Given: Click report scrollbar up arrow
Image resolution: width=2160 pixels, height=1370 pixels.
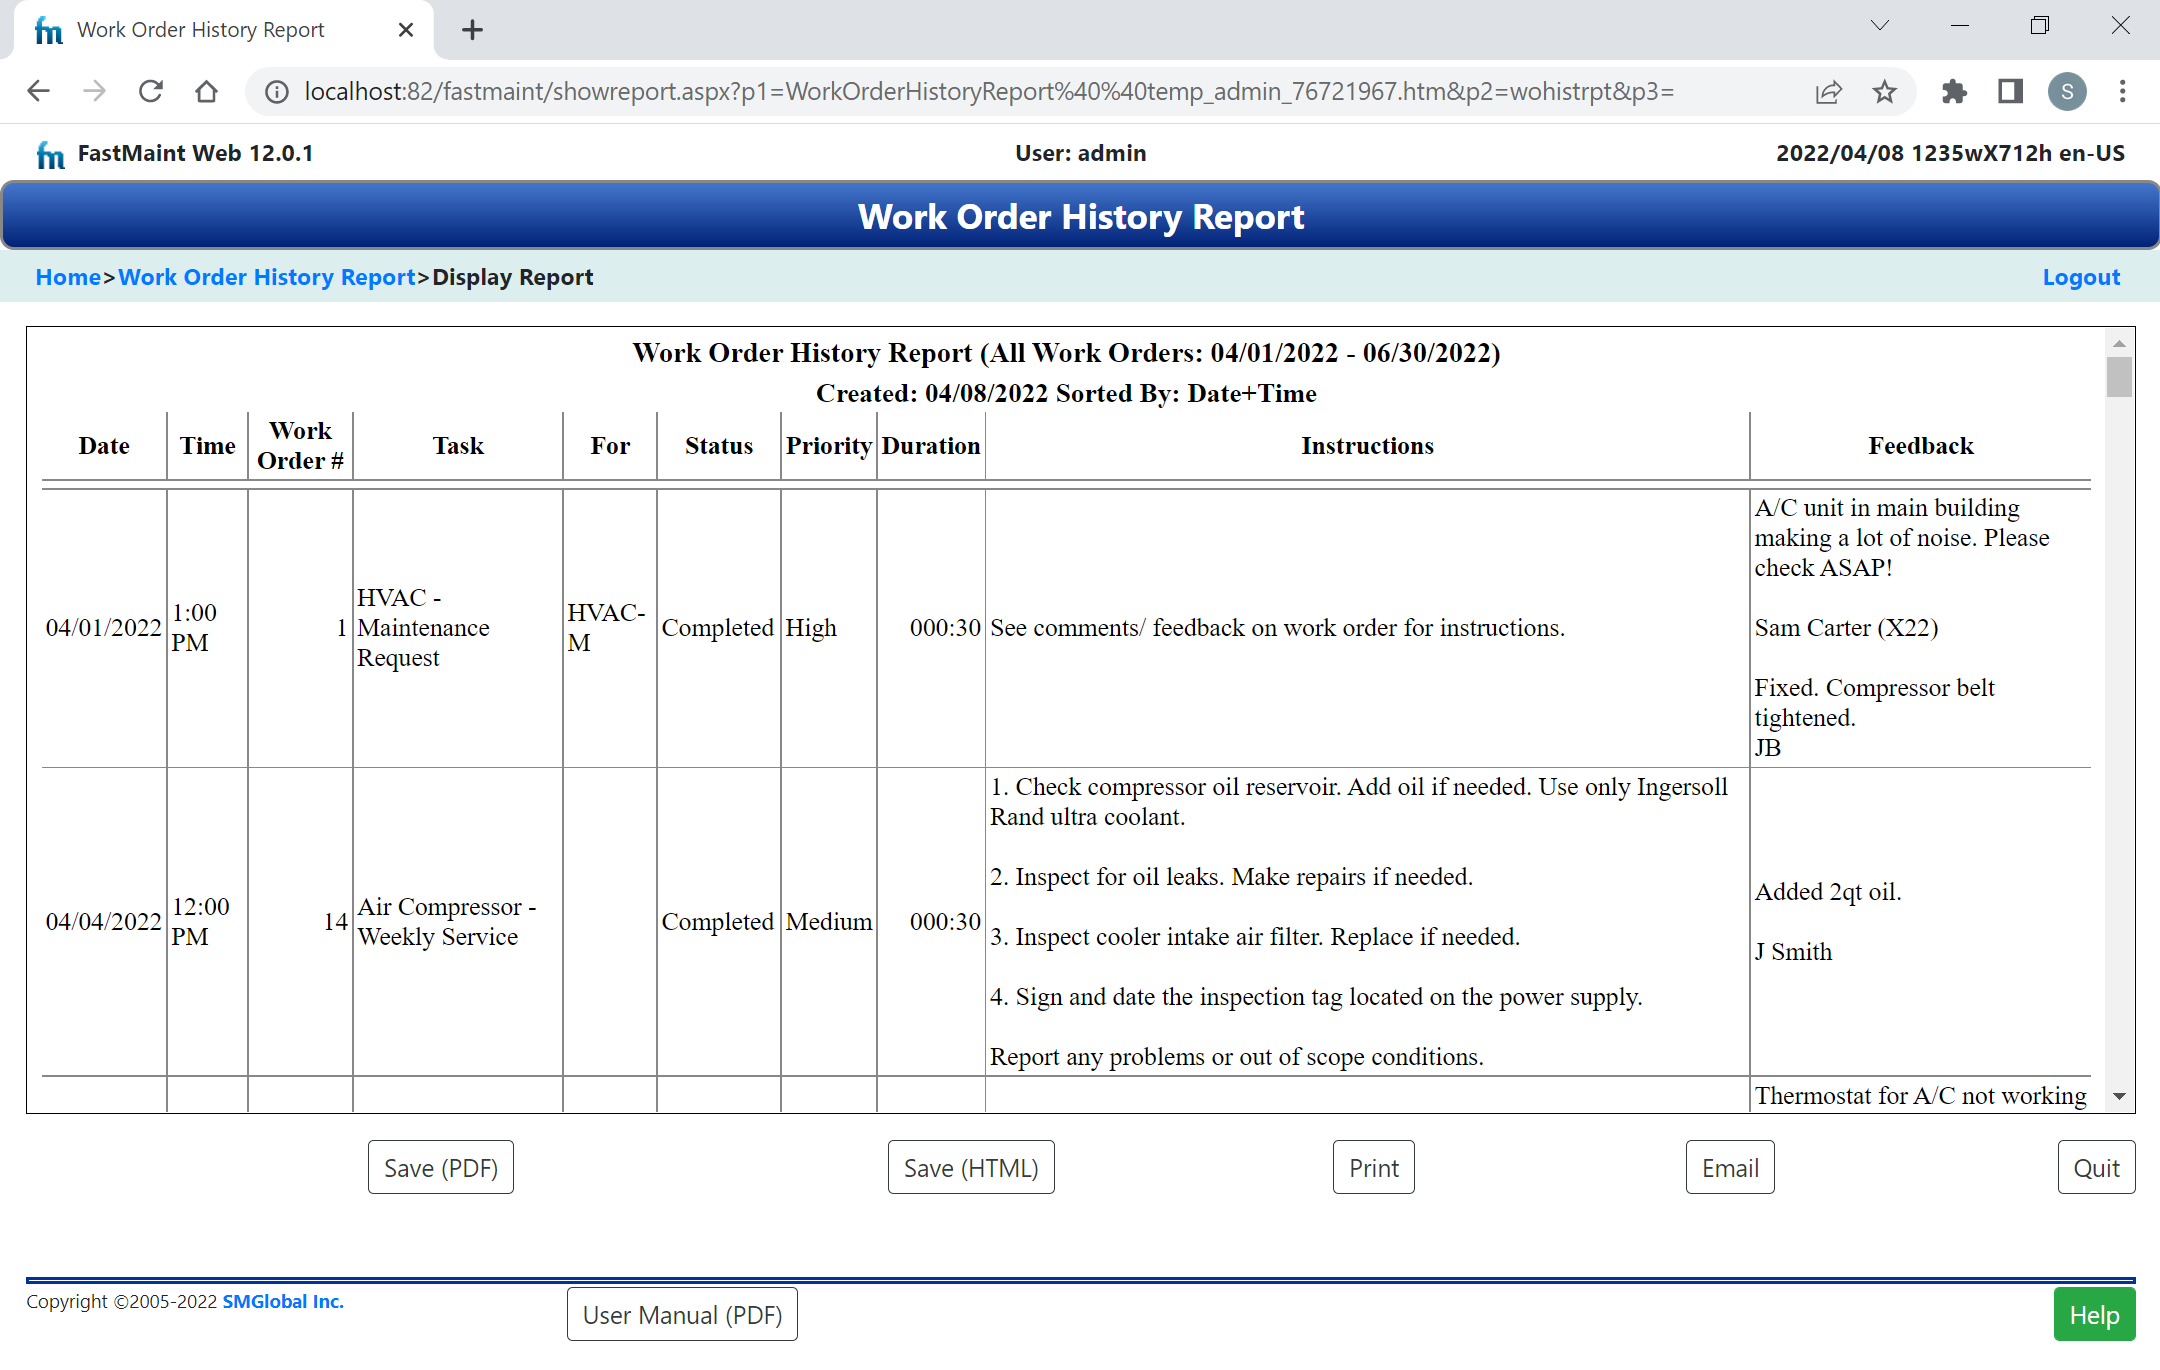Looking at the screenshot, I should [x=2119, y=343].
